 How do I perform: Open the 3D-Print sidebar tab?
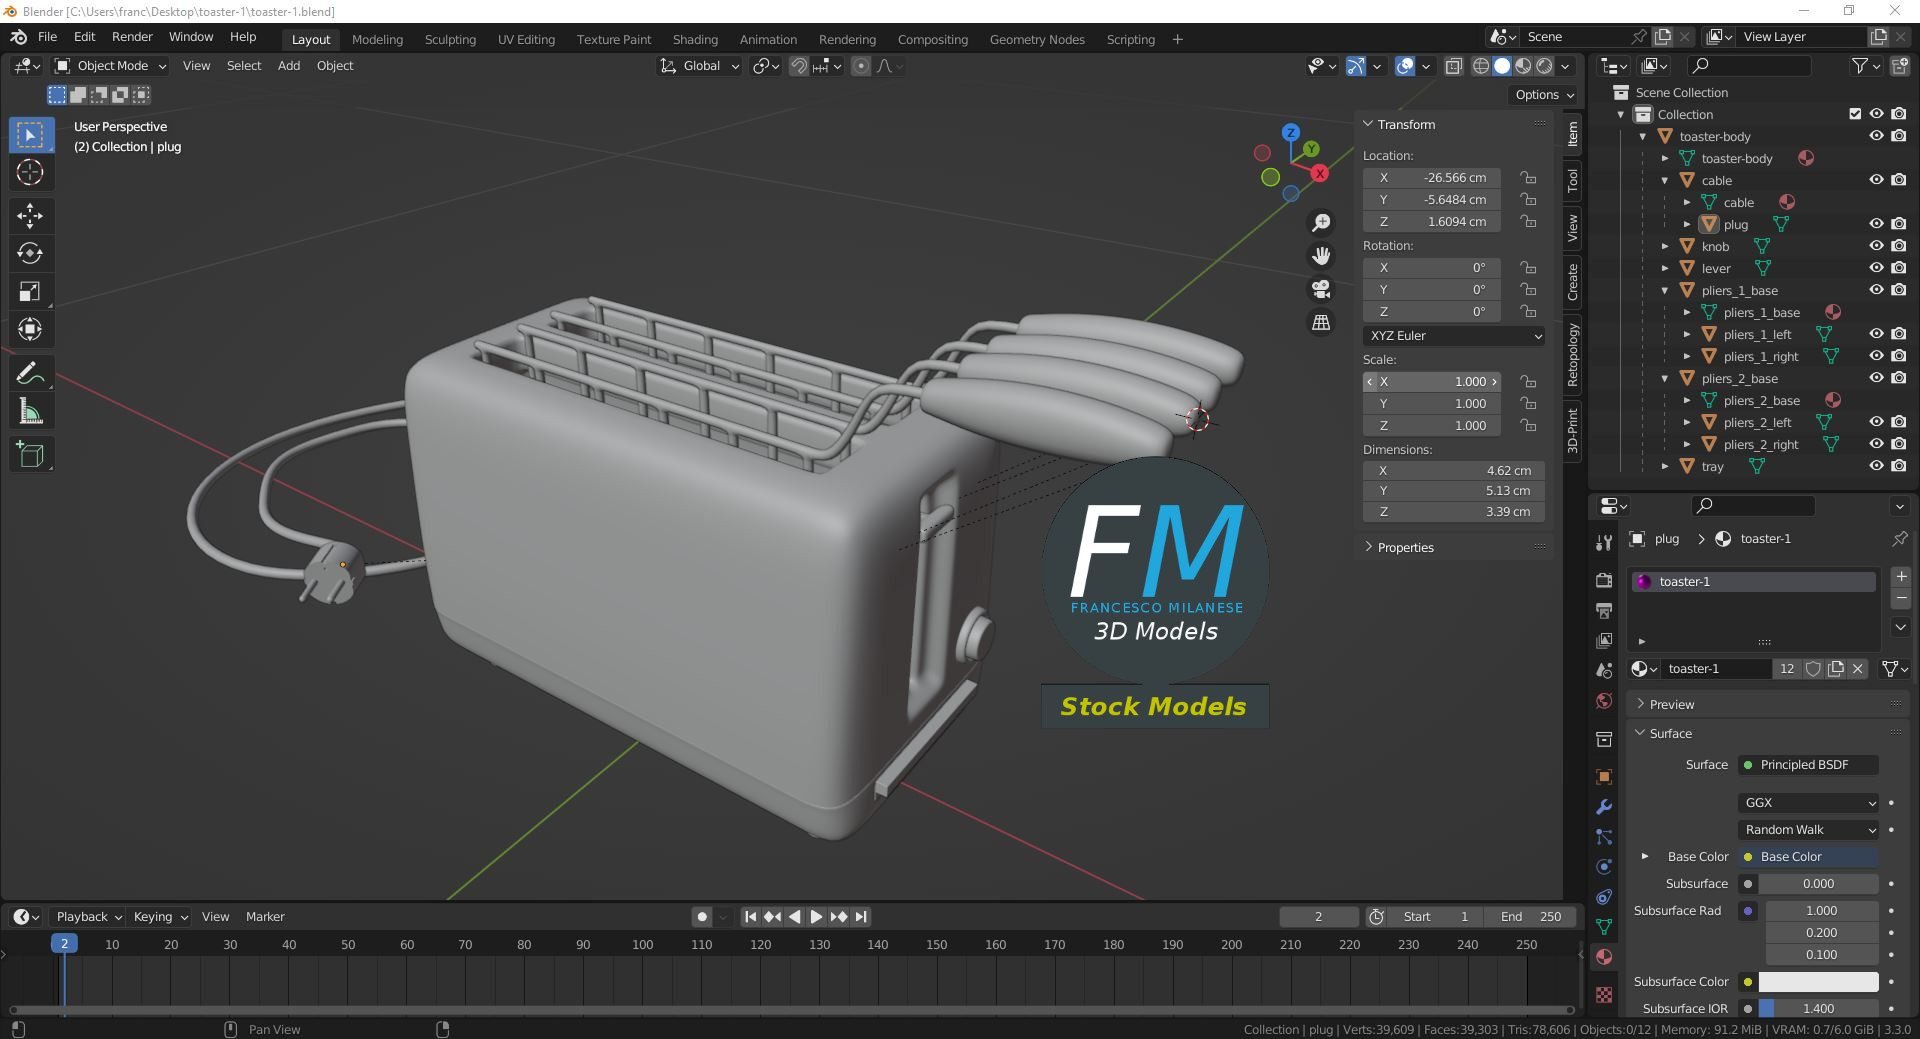[x=1573, y=431]
